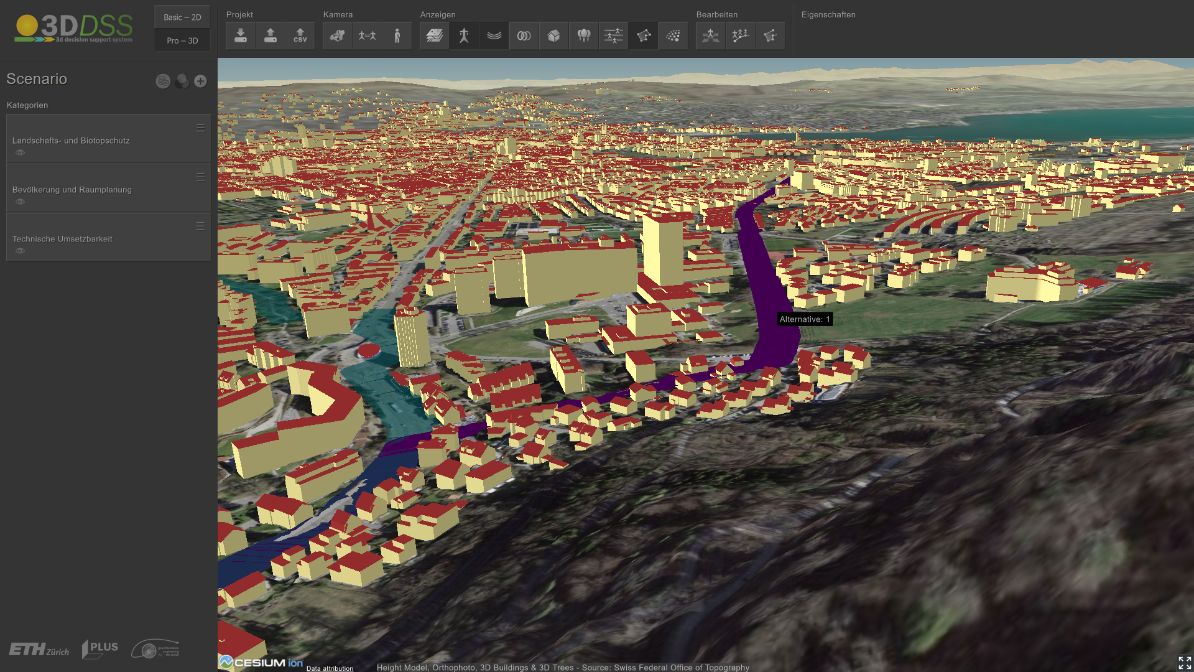Expand the Bevölkerung und Raumplanung hamburger menu
The width and height of the screenshot is (1194, 672).
pyautogui.click(x=201, y=176)
